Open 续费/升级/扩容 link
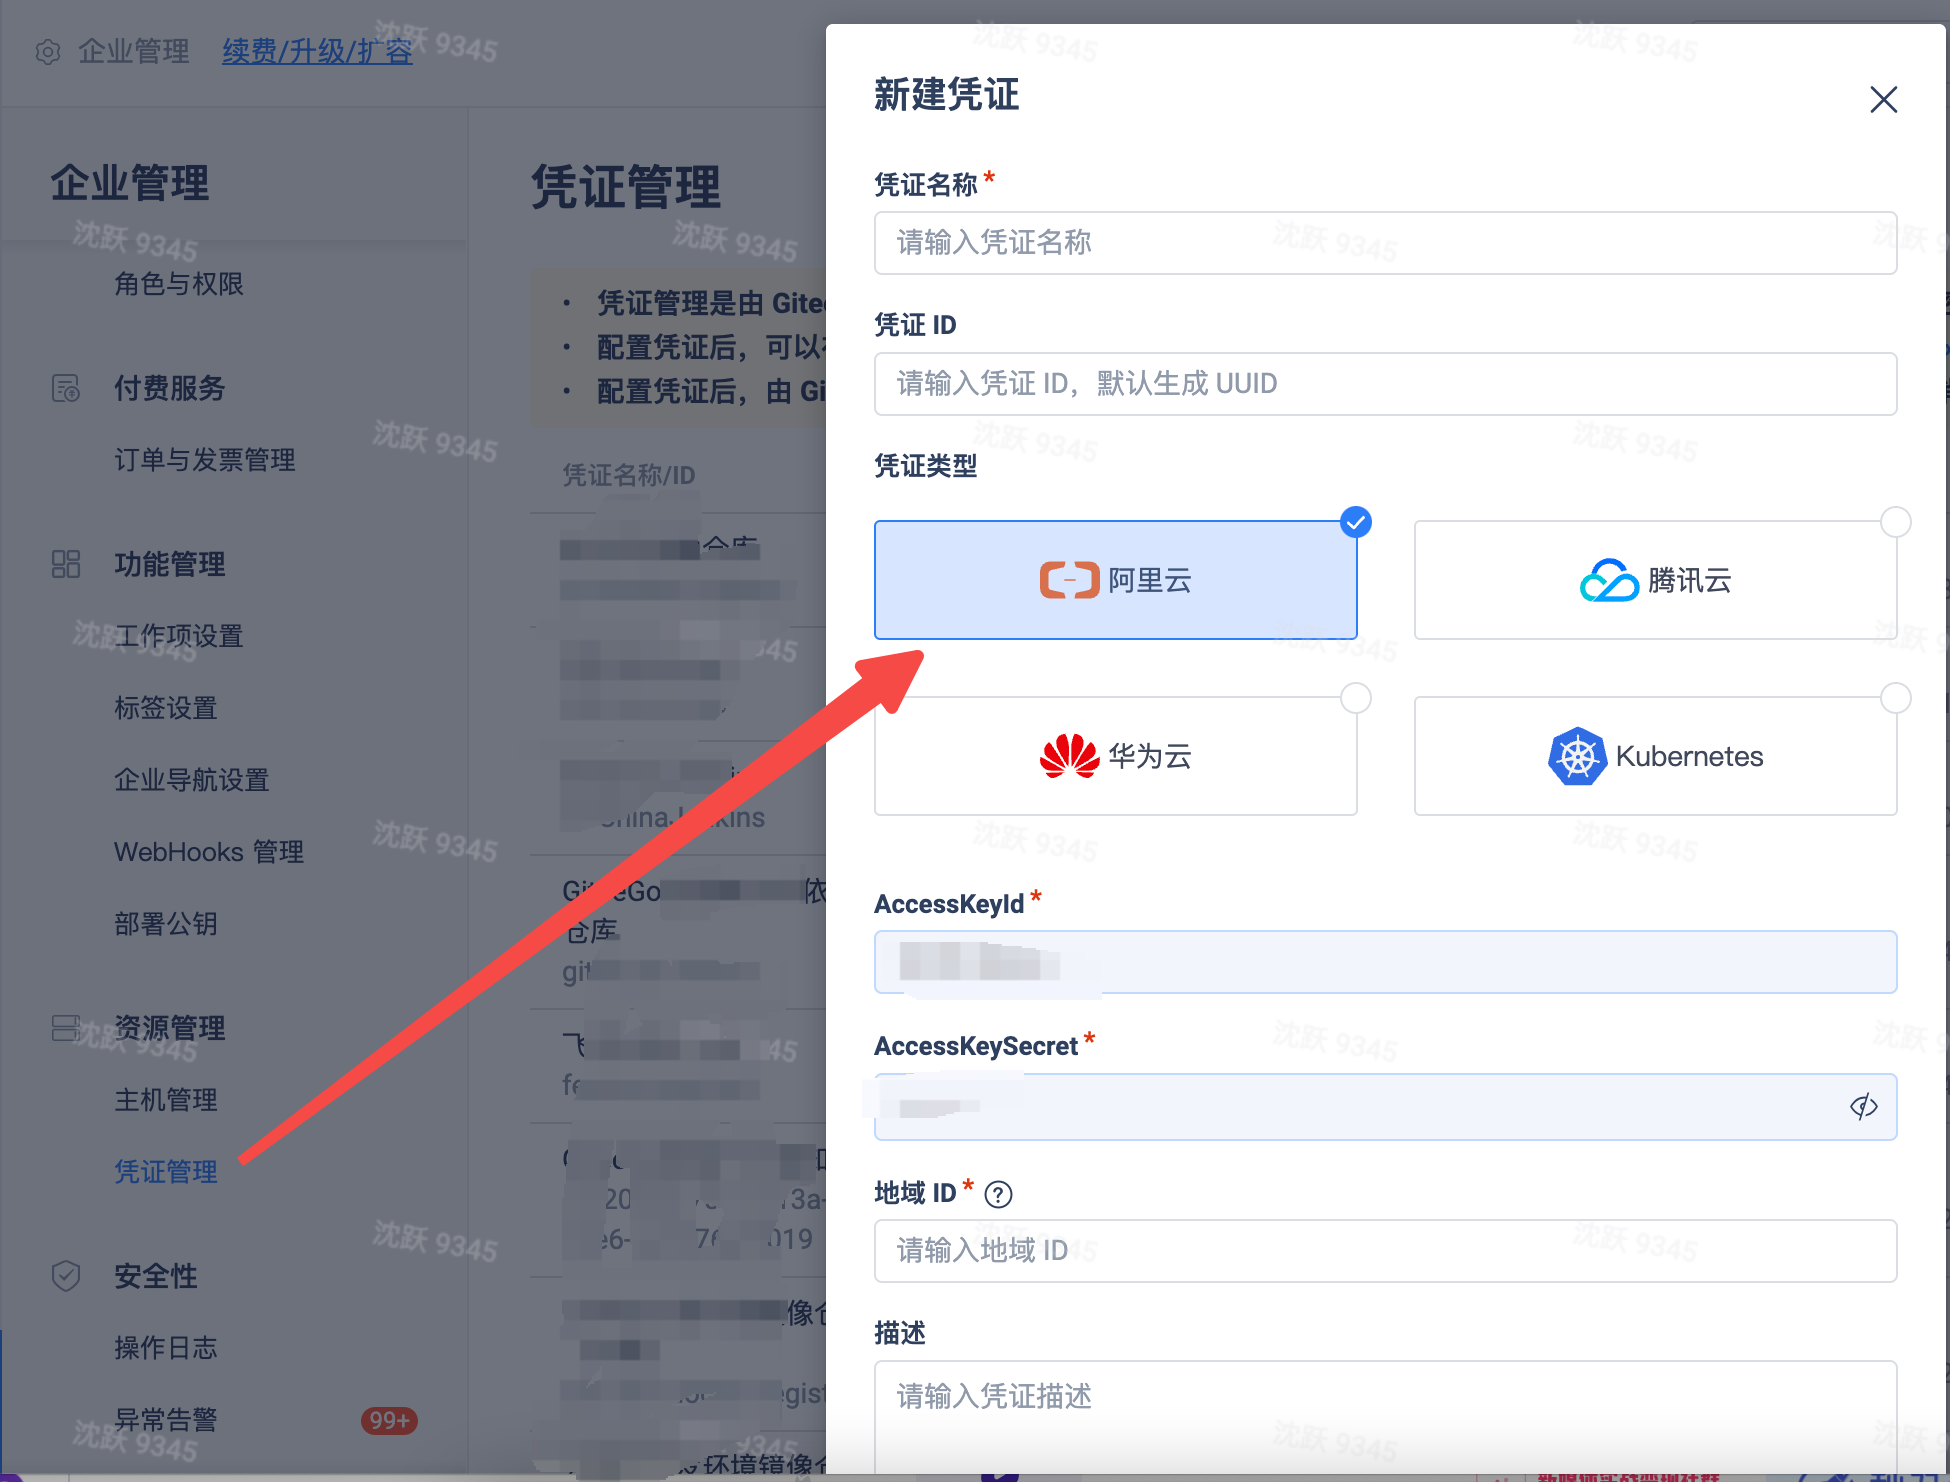The image size is (1950, 1482). pos(317,51)
